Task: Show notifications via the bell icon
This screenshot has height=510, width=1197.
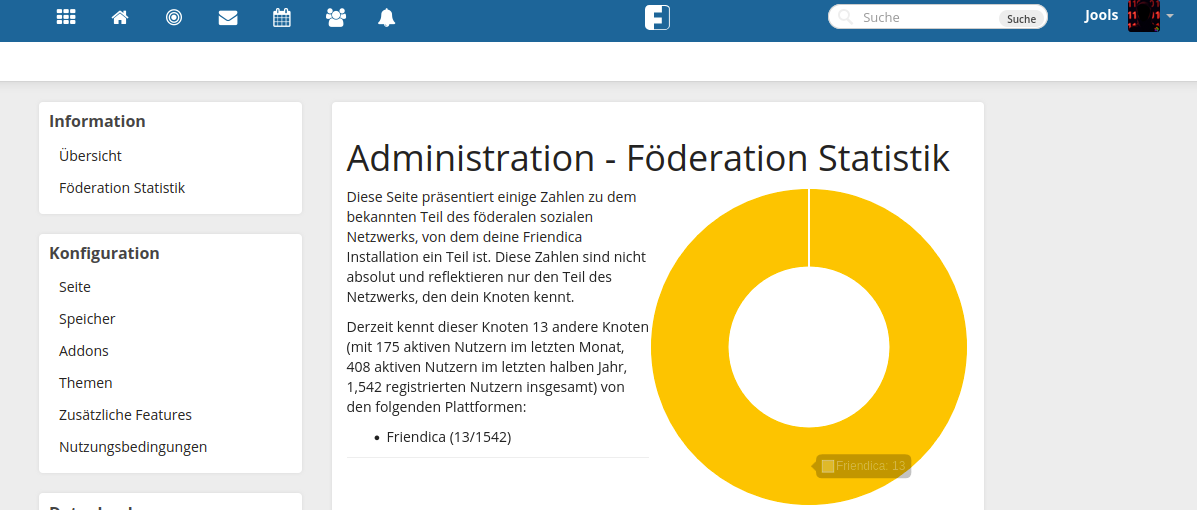Action: tap(387, 17)
